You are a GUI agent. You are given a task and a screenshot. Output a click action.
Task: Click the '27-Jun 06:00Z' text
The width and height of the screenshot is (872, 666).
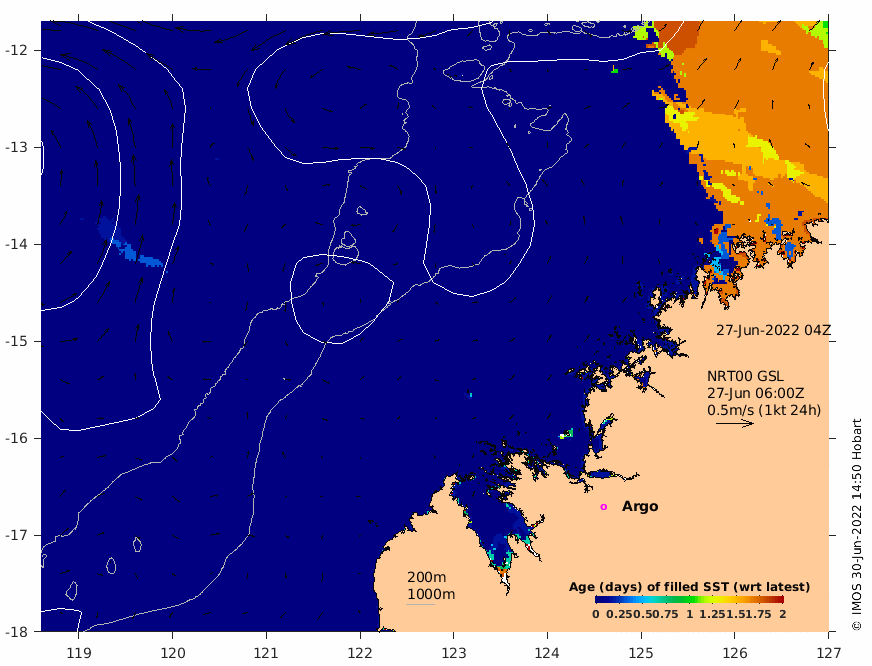pos(755,393)
